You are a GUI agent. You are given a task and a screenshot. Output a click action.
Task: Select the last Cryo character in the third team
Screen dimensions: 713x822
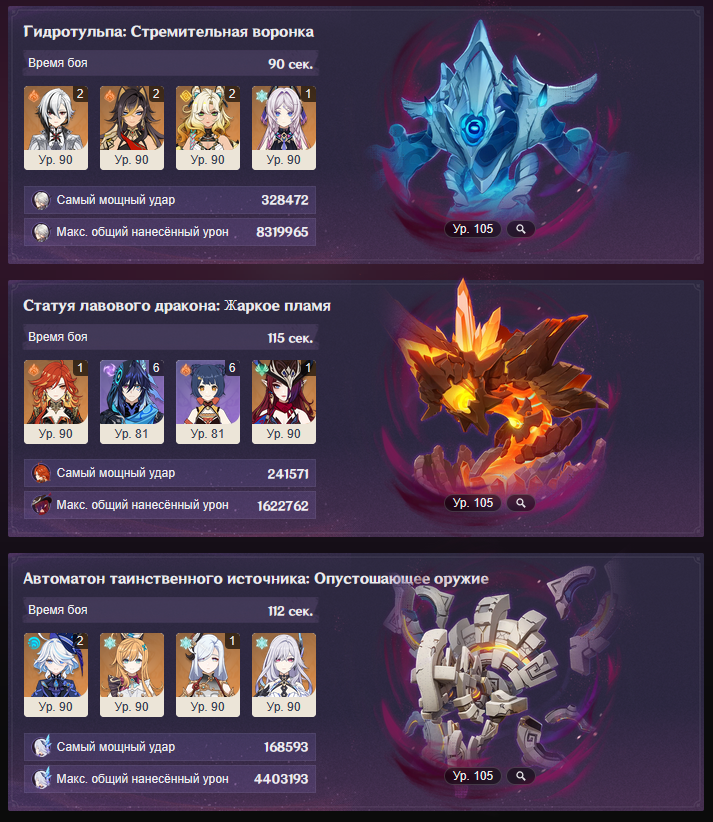pyautogui.click(x=284, y=675)
